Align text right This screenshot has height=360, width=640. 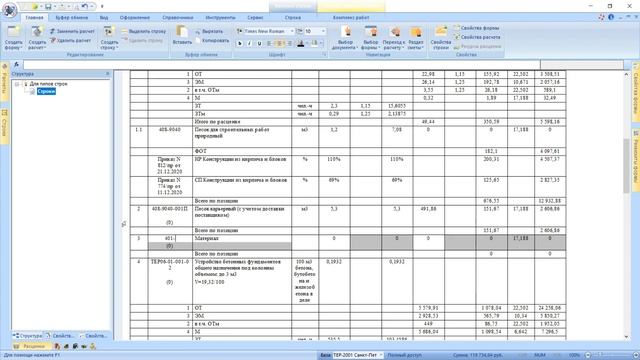coord(289,43)
